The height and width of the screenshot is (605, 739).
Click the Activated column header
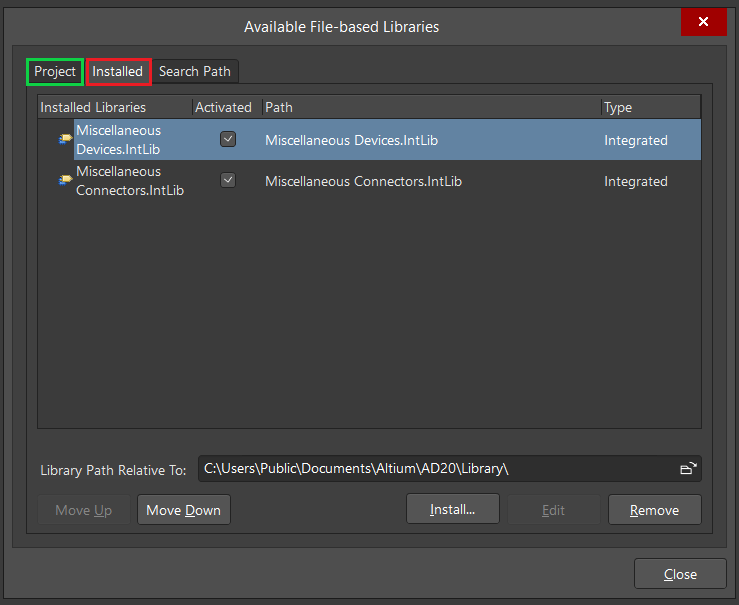tap(224, 107)
